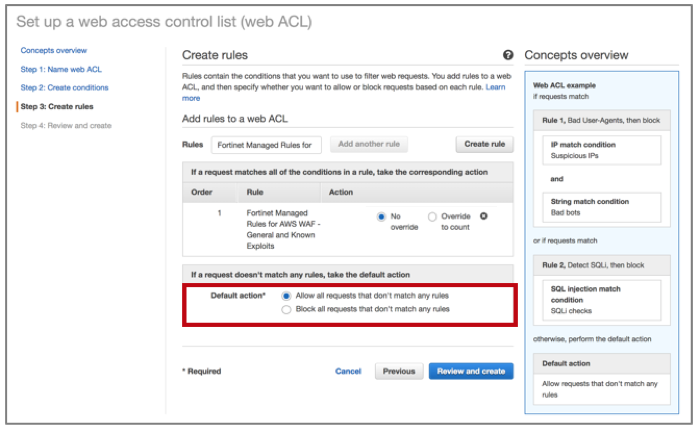The image size is (700, 431).
Task: Open Concepts overview in the sidebar
Action: point(53,50)
